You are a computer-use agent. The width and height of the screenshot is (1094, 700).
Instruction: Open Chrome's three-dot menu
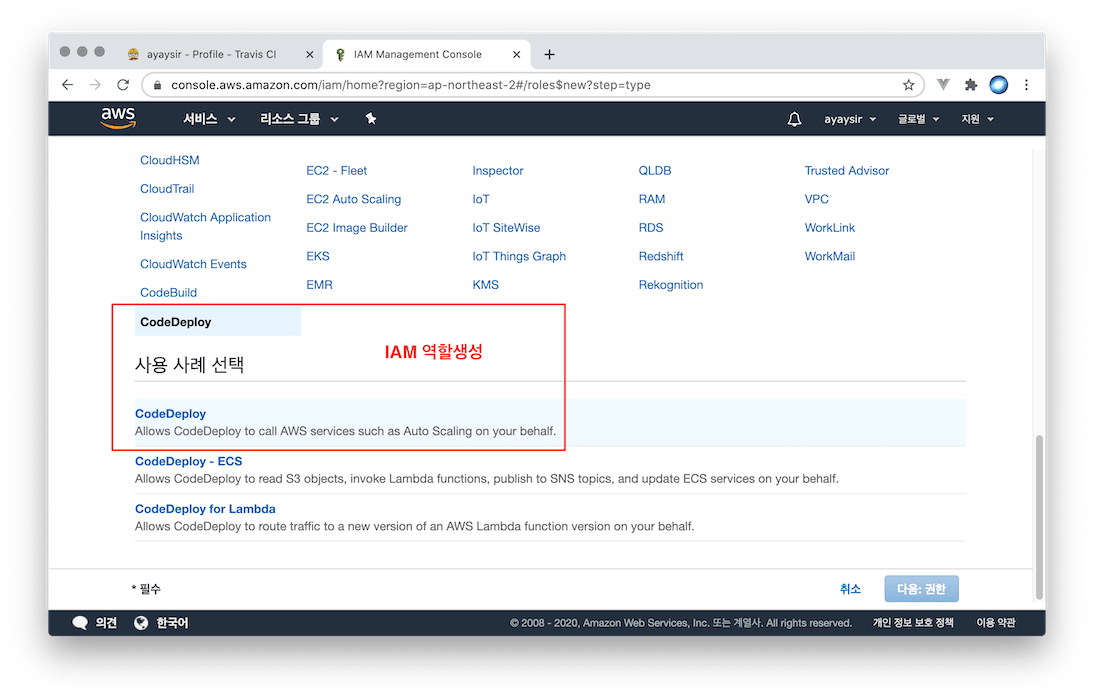pos(1026,85)
